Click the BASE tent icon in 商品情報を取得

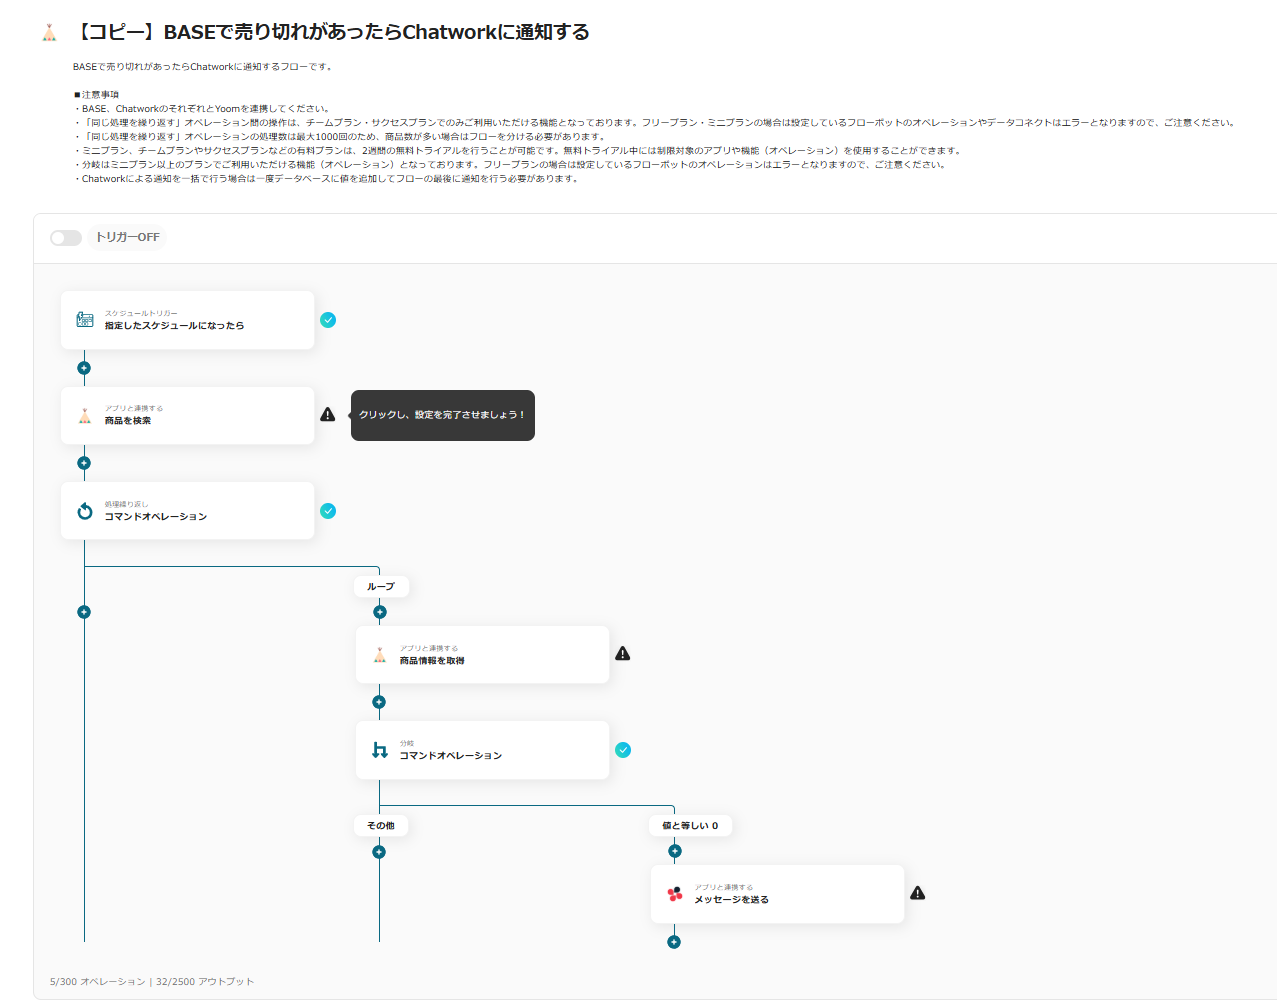coord(380,655)
